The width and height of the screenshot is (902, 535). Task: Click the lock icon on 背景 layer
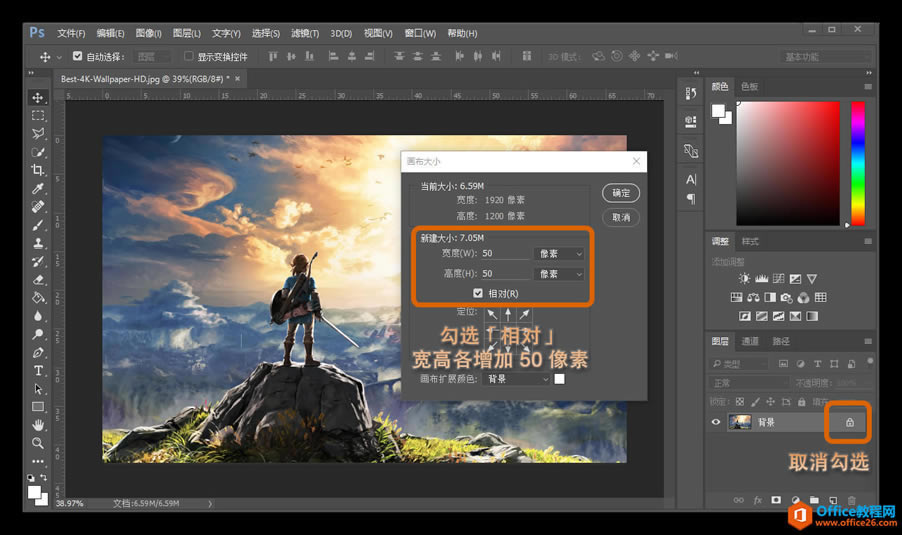click(850, 422)
